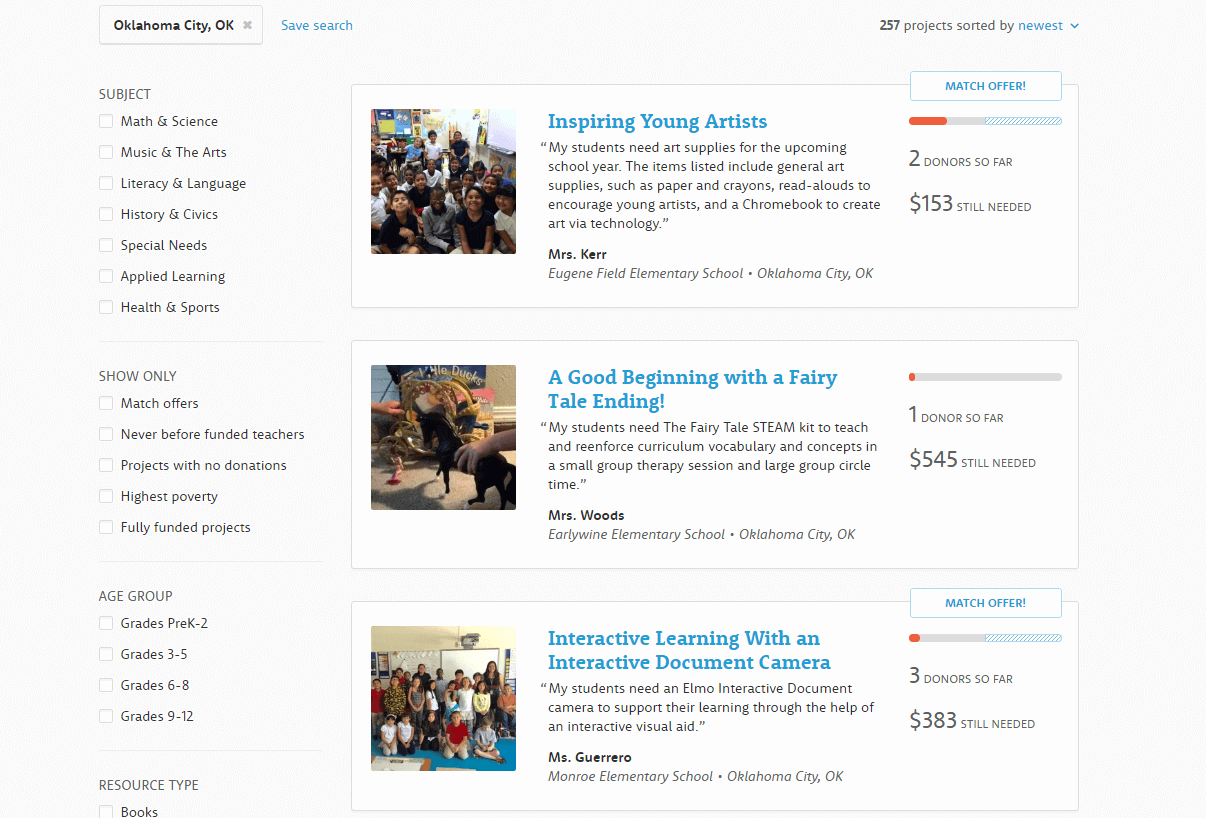Screen dimensions: 1206x818
Task: Click Match Offer badge on Document Camera project
Action: point(985,603)
